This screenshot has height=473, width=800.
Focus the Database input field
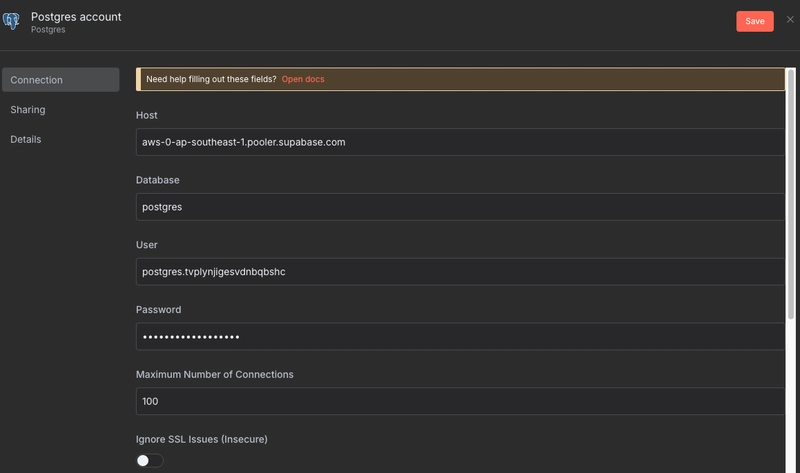460,207
